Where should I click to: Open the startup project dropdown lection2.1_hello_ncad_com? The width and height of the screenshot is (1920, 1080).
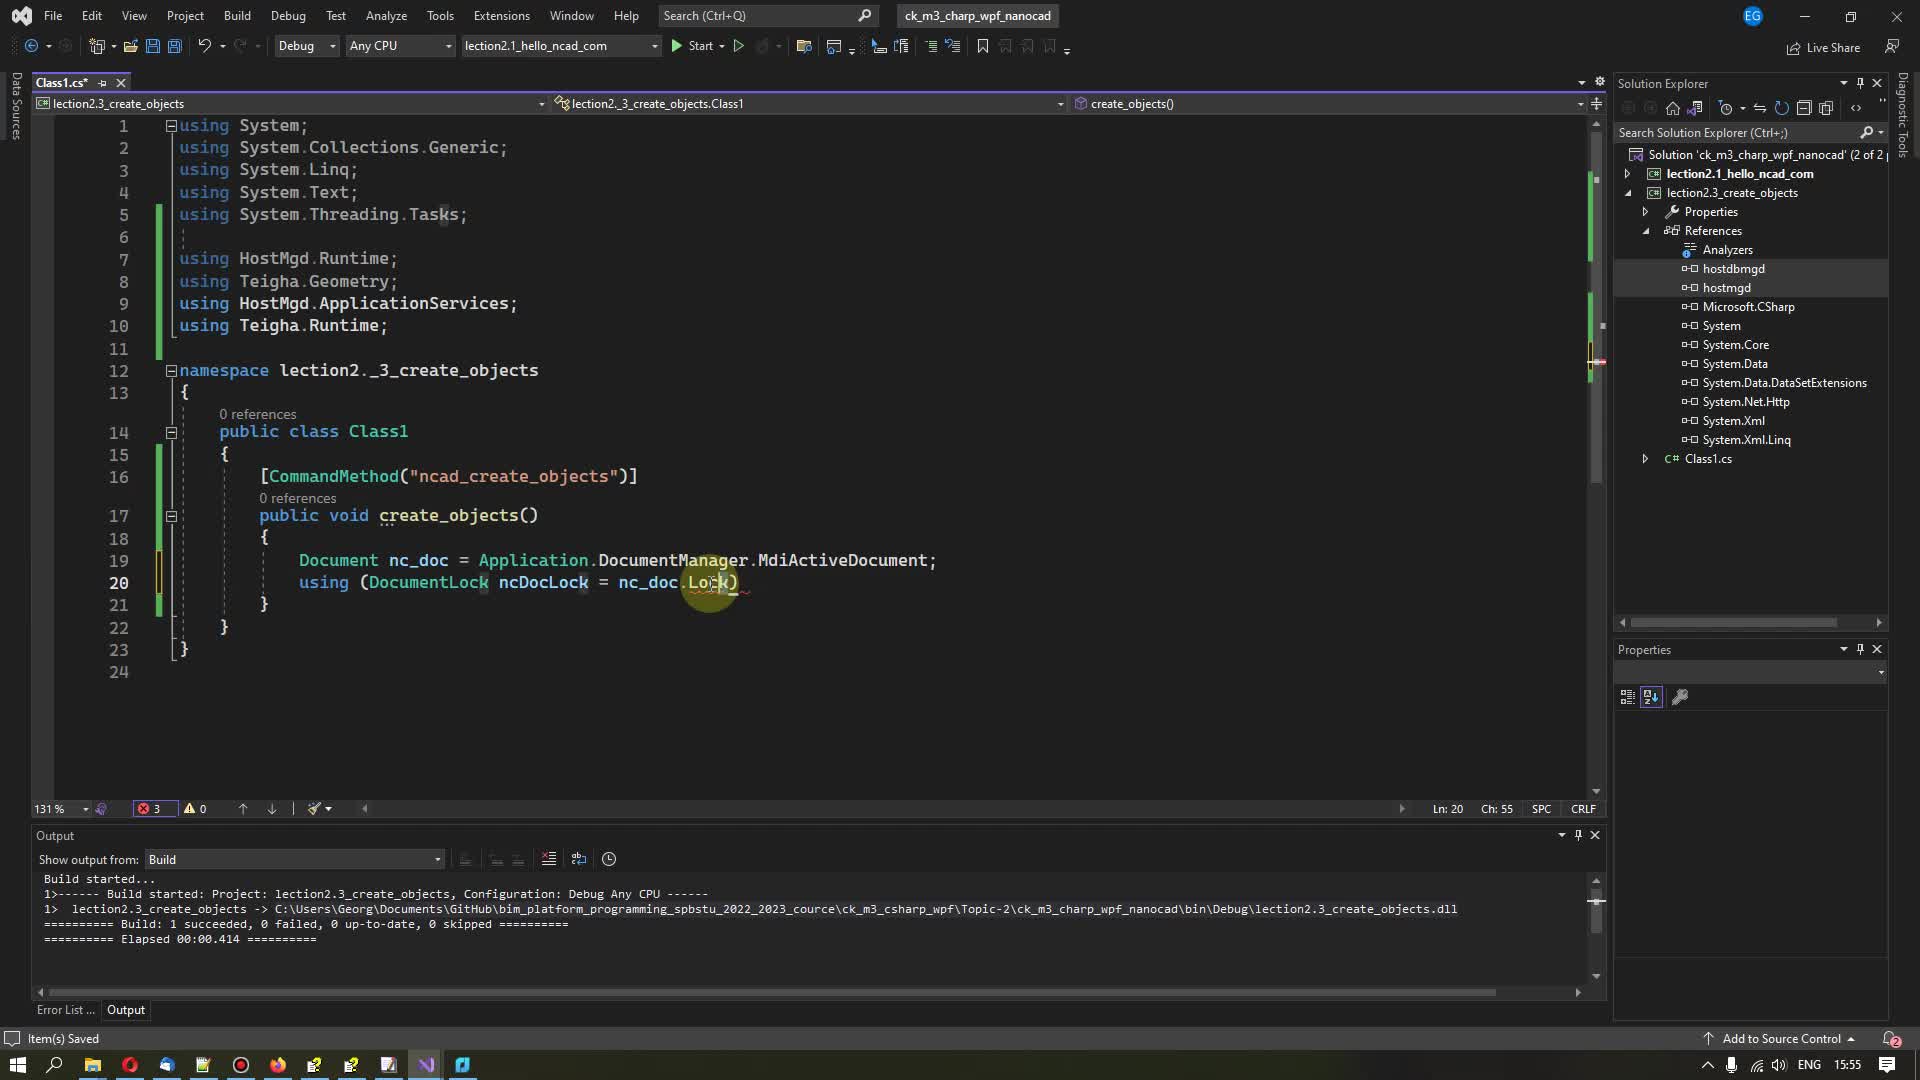pos(561,46)
